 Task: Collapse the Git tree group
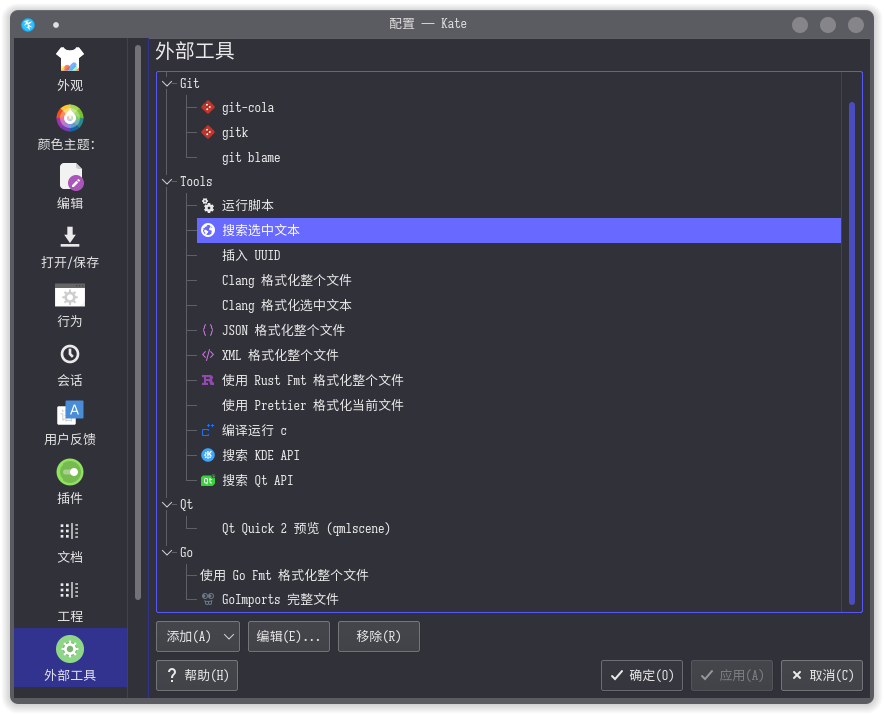(x=167, y=83)
